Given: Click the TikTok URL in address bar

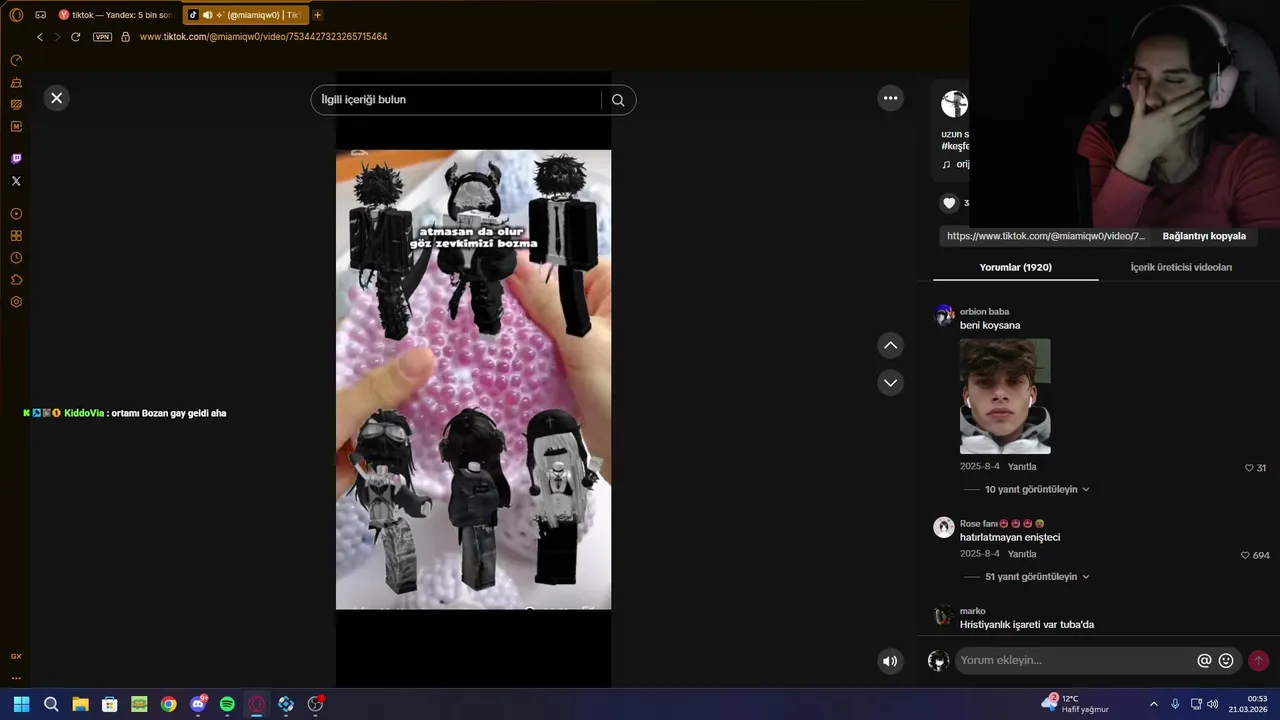Looking at the screenshot, I should click(263, 37).
